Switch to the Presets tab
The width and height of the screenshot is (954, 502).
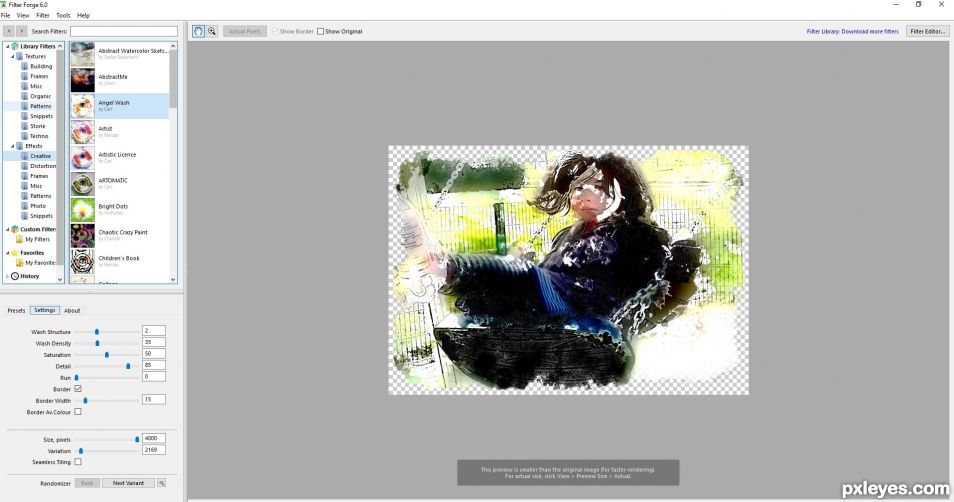click(x=16, y=310)
